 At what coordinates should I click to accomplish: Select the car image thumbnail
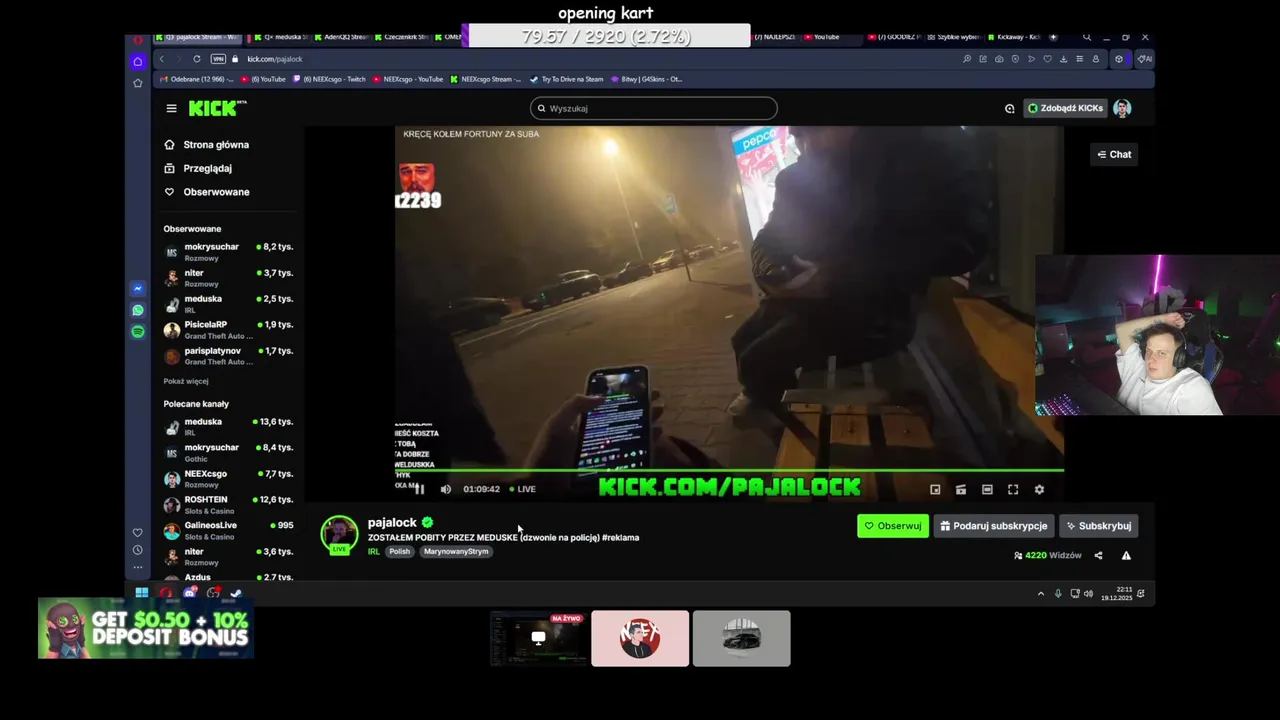[741, 638]
